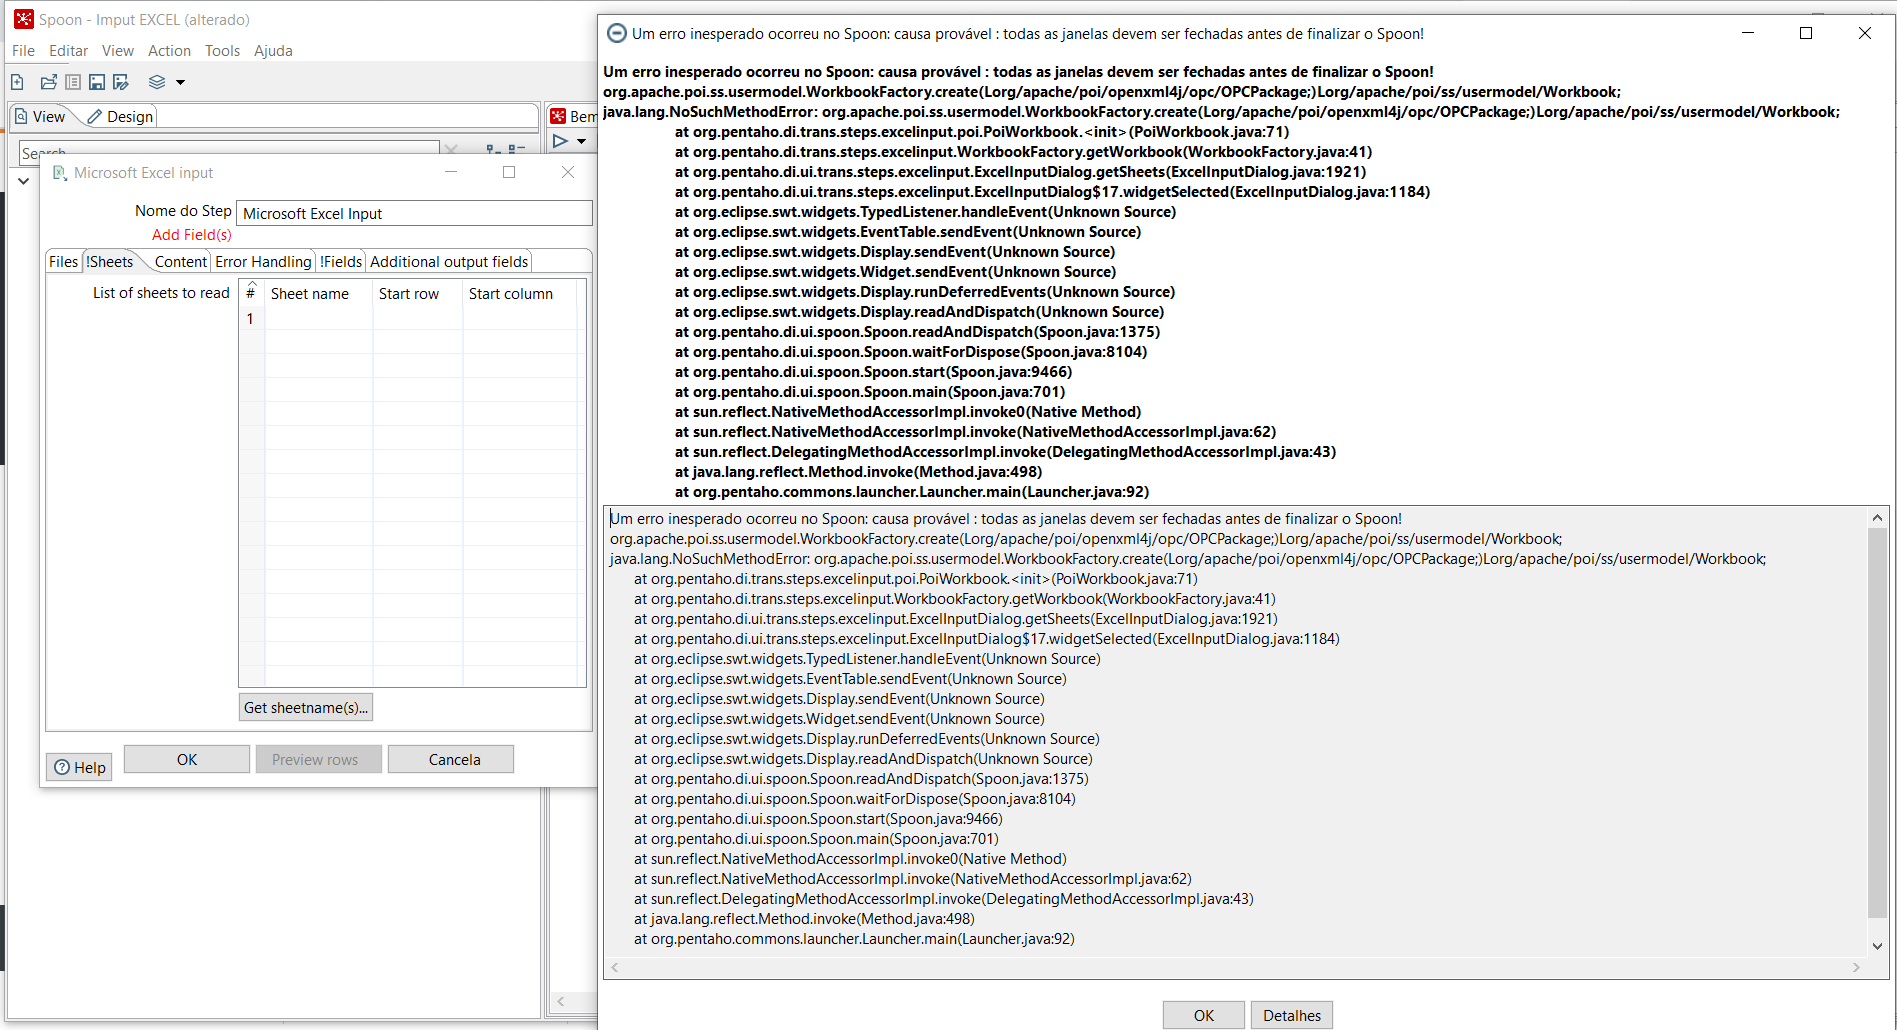Click the Open file toolbar icon
Viewport: 1897px width, 1030px height.
click(x=48, y=82)
